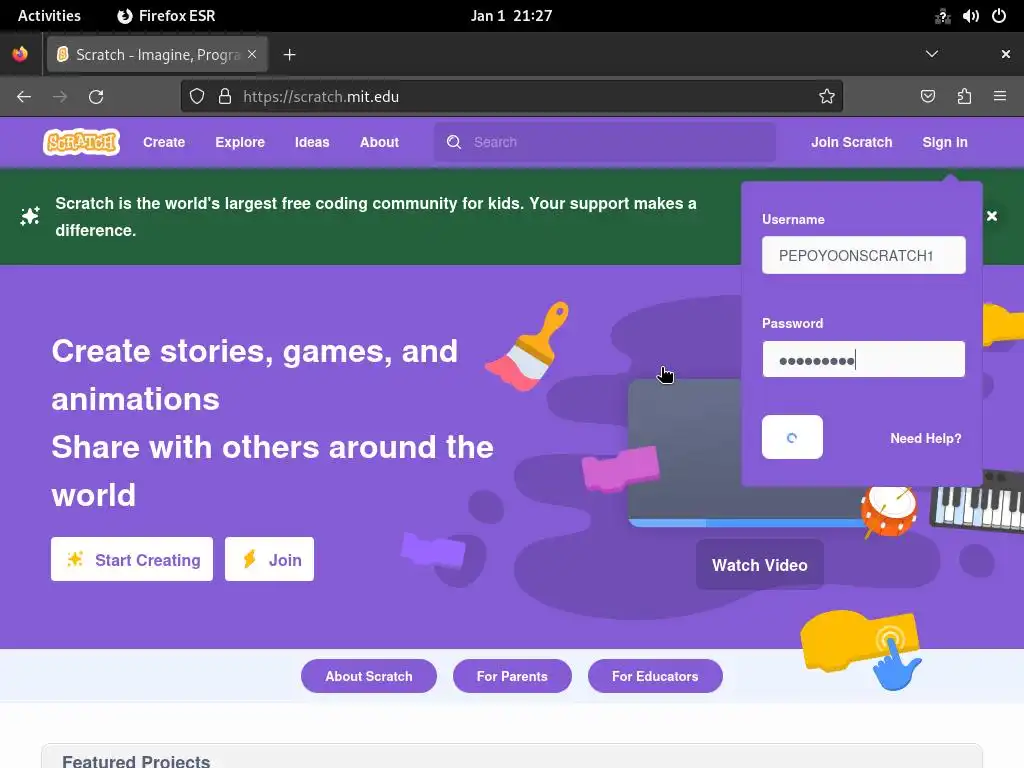The width and height of the screenshot is (1024, 768).
Task: Click network status icon in top bar
Action: coord(942,16)
